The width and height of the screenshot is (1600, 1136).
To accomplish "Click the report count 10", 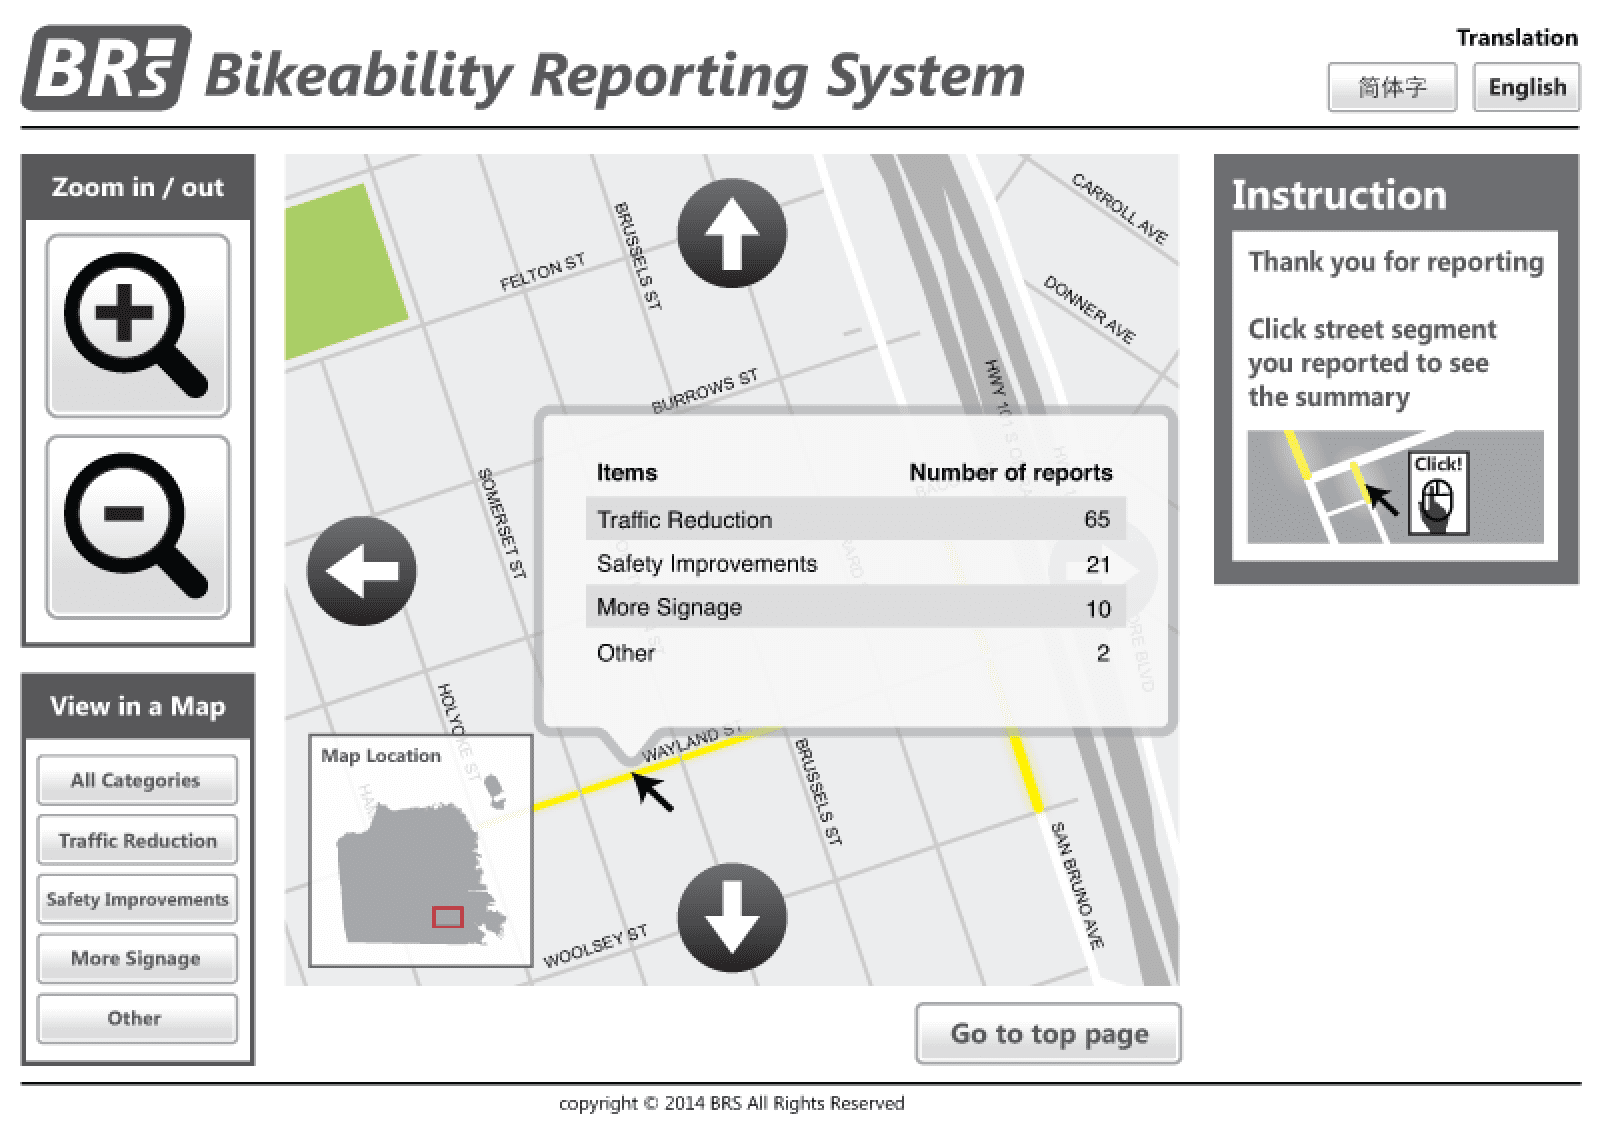I will point(1098,608).
